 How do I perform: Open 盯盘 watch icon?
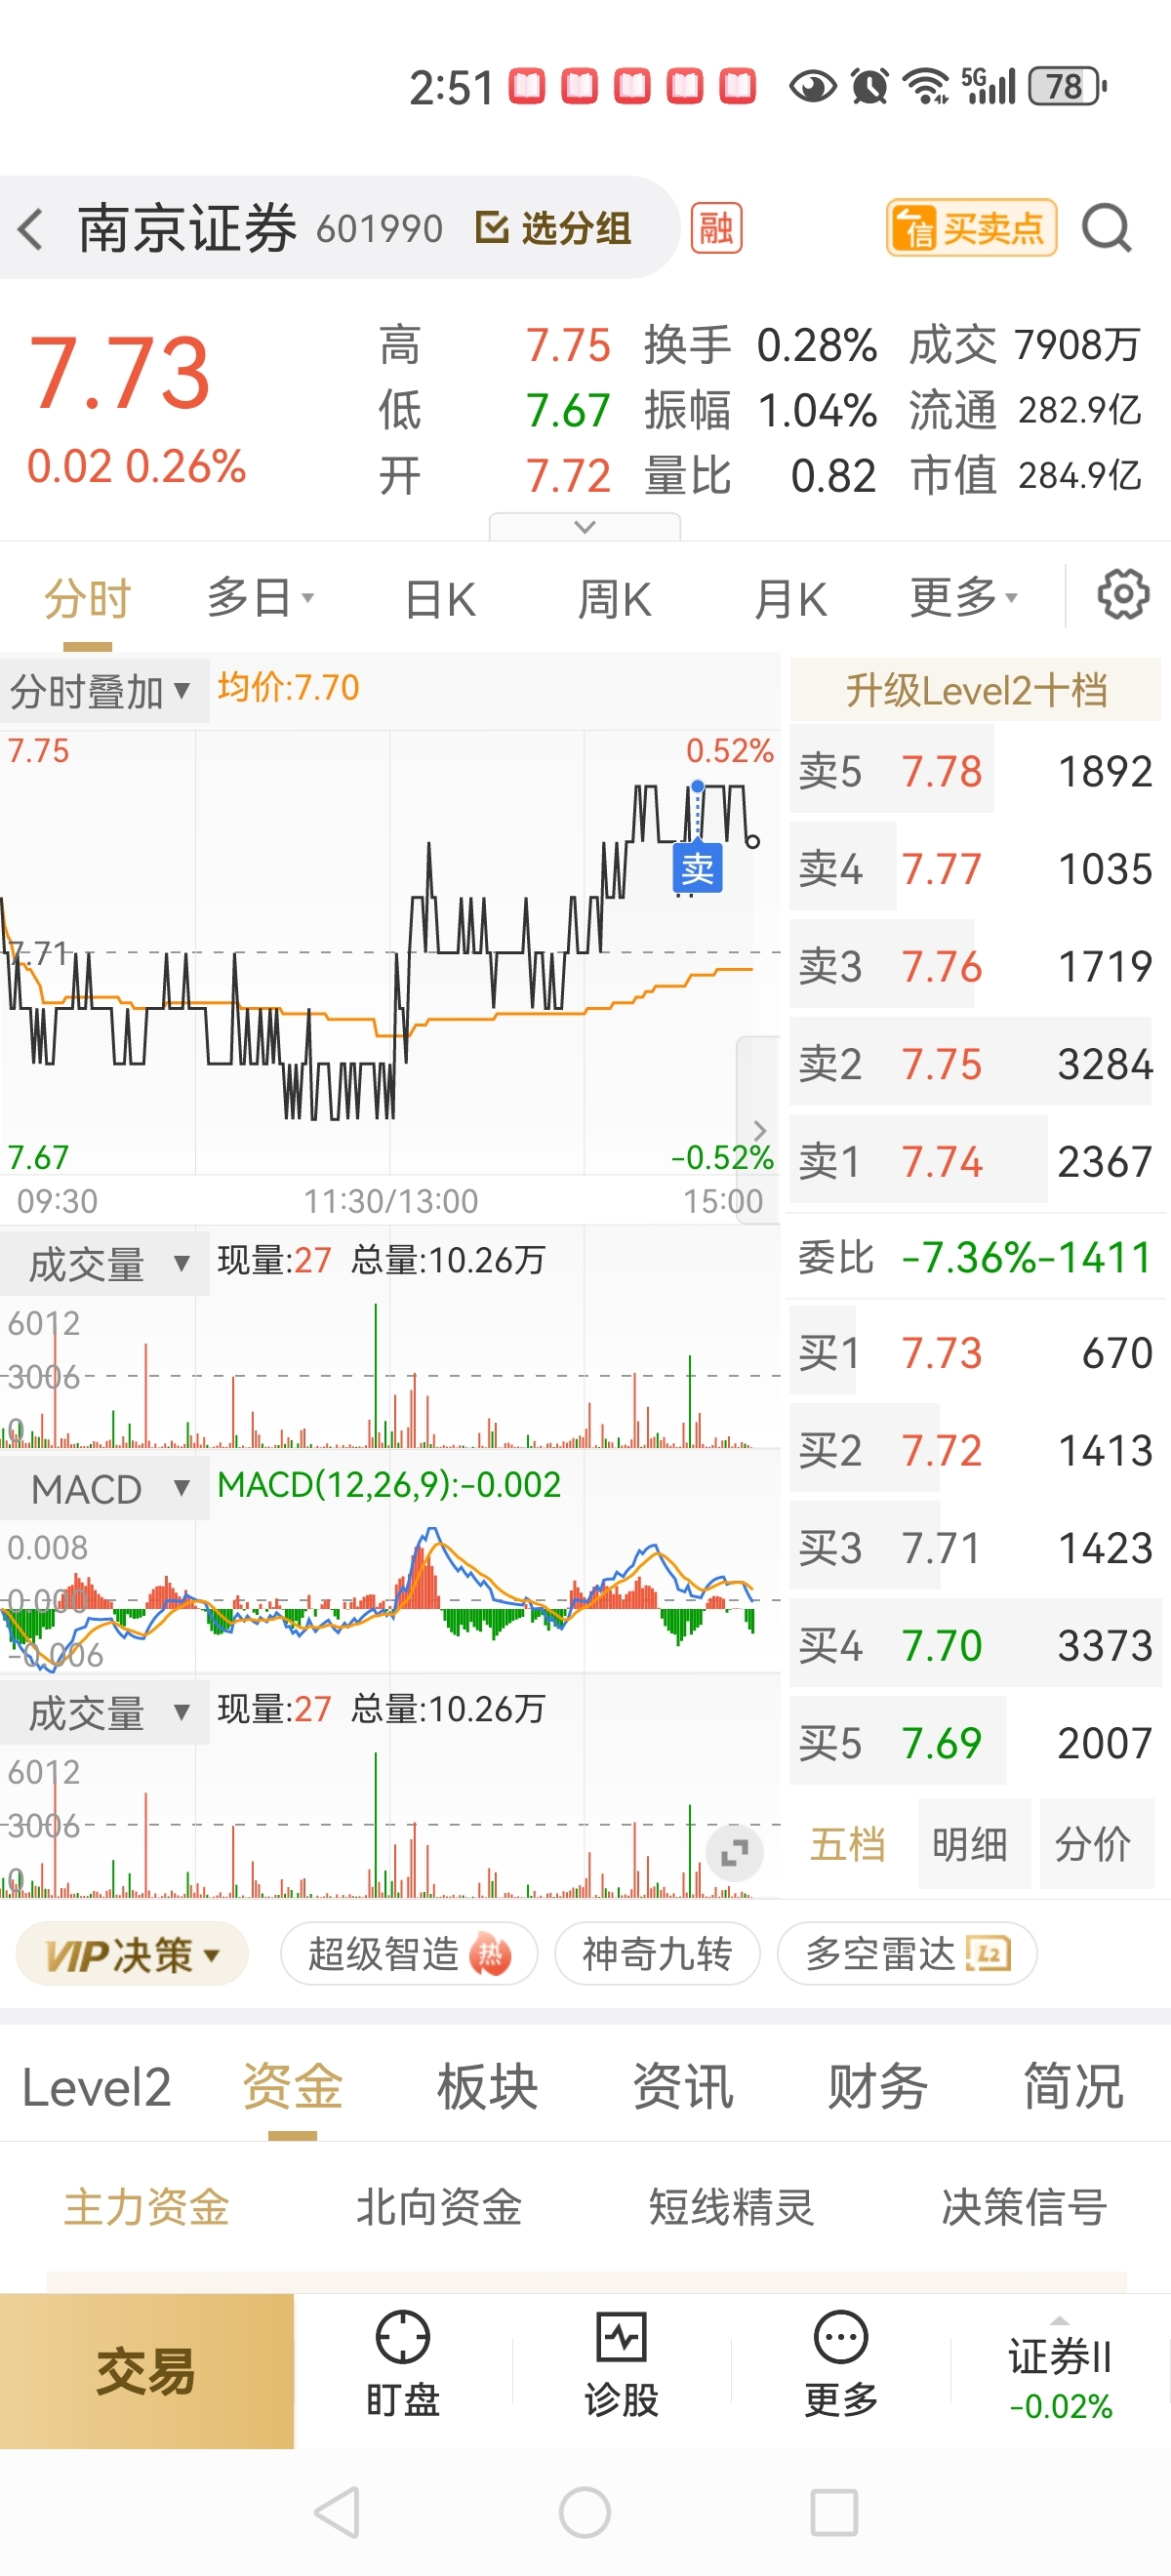point(402,2364)
